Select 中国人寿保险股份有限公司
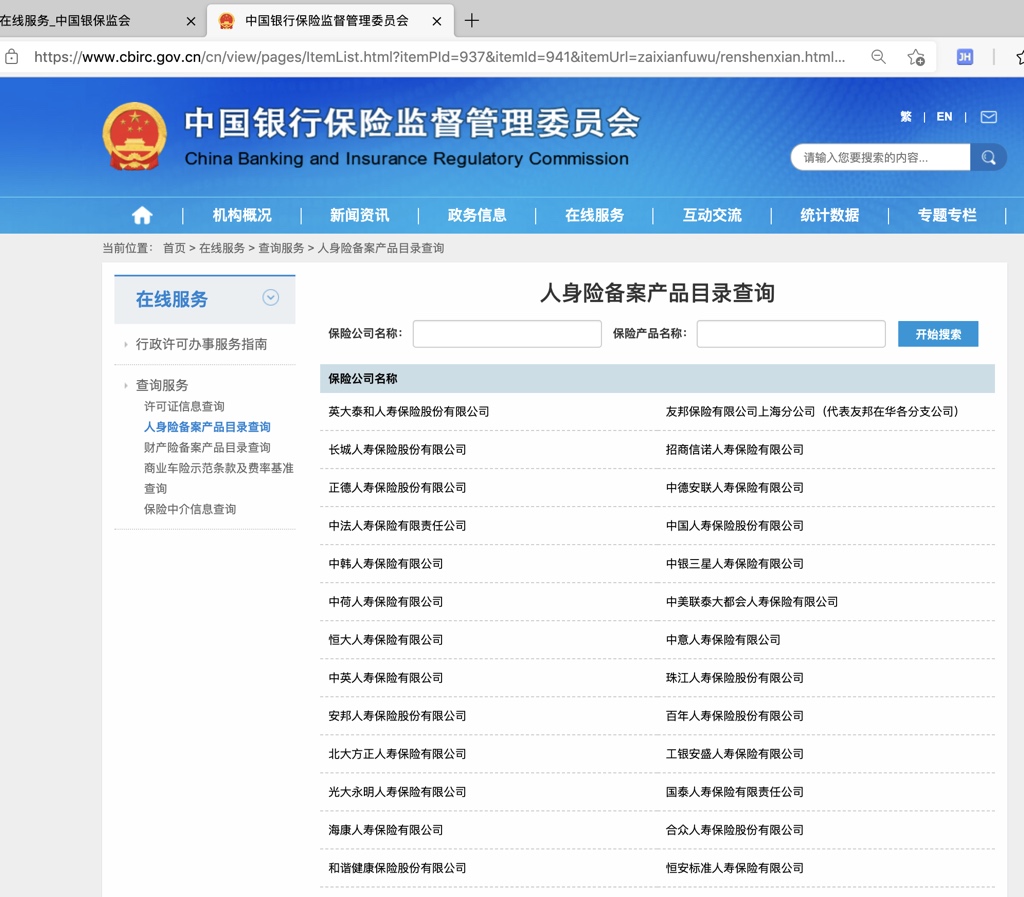This screenshot has width=1024, height=897. (x=735, y=526)
